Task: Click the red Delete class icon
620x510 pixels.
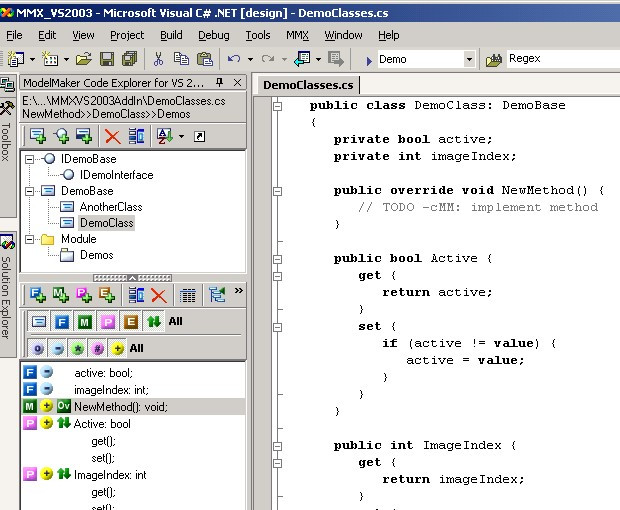Action: click(113, 137)
